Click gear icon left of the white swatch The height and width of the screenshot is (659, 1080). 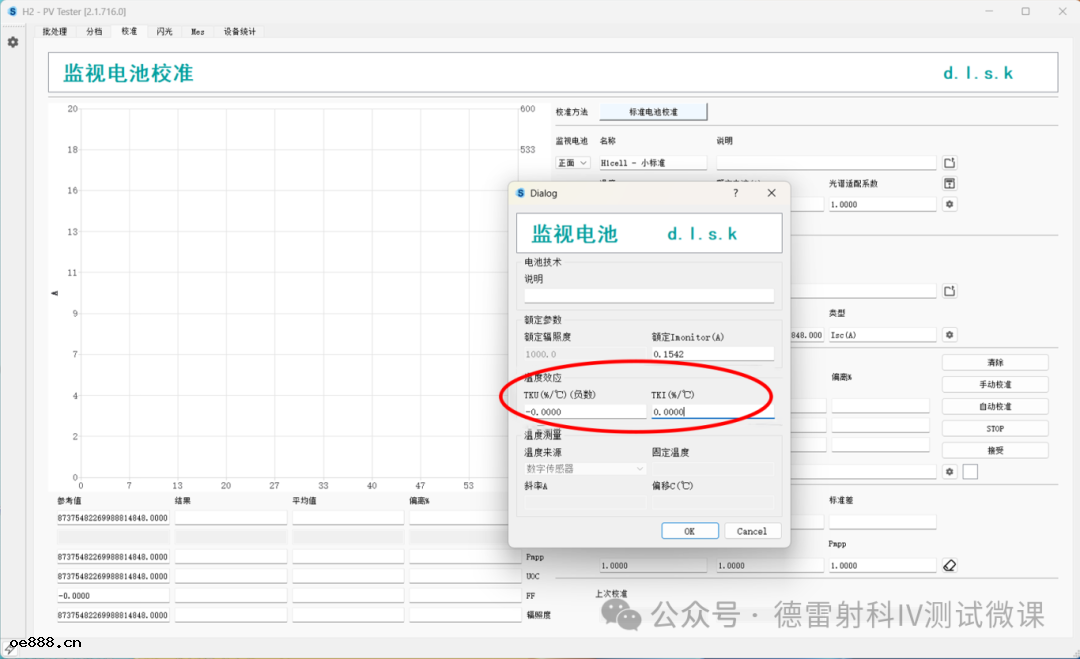click(950, 471)
